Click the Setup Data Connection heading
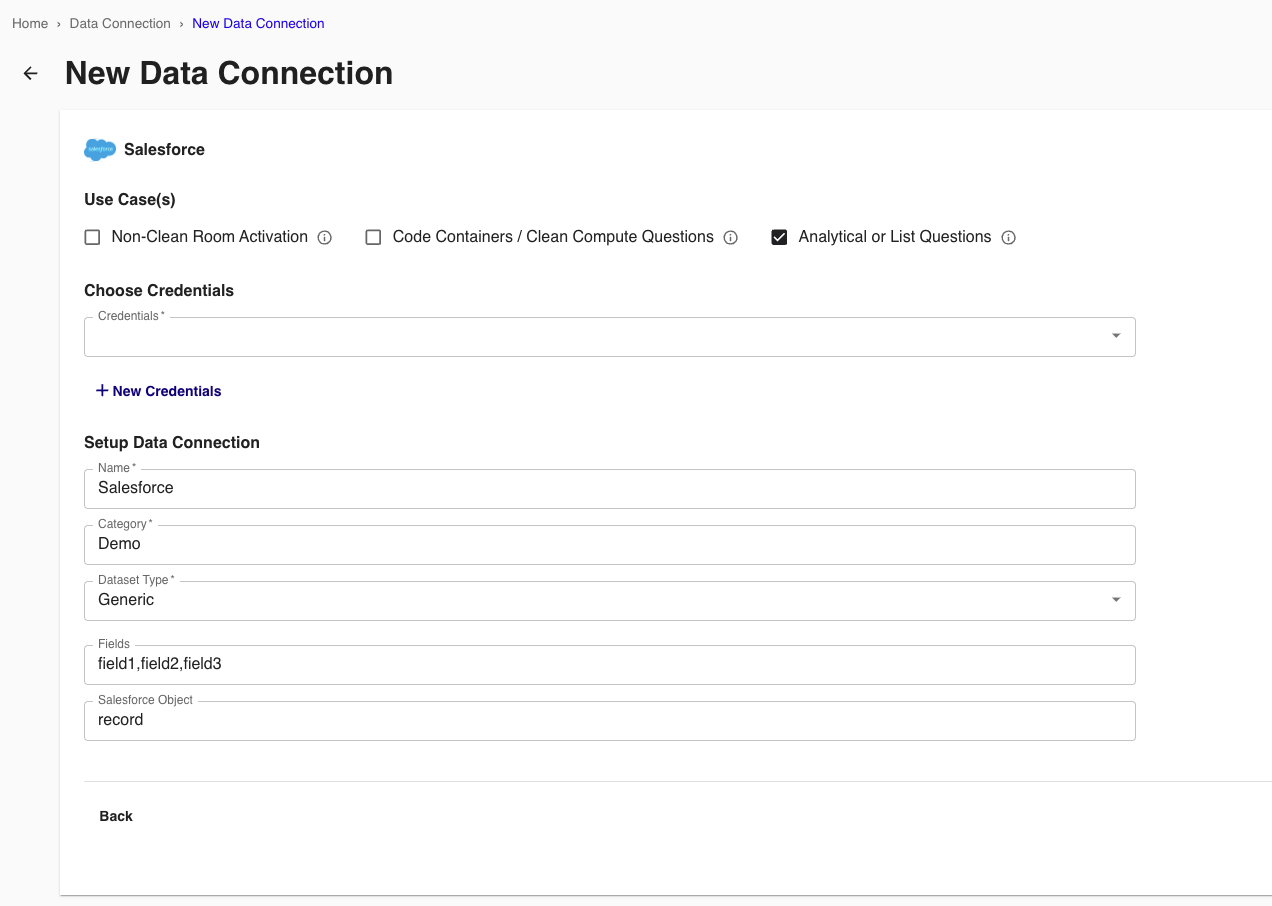The image size is (1272, 906). point(172,443)
